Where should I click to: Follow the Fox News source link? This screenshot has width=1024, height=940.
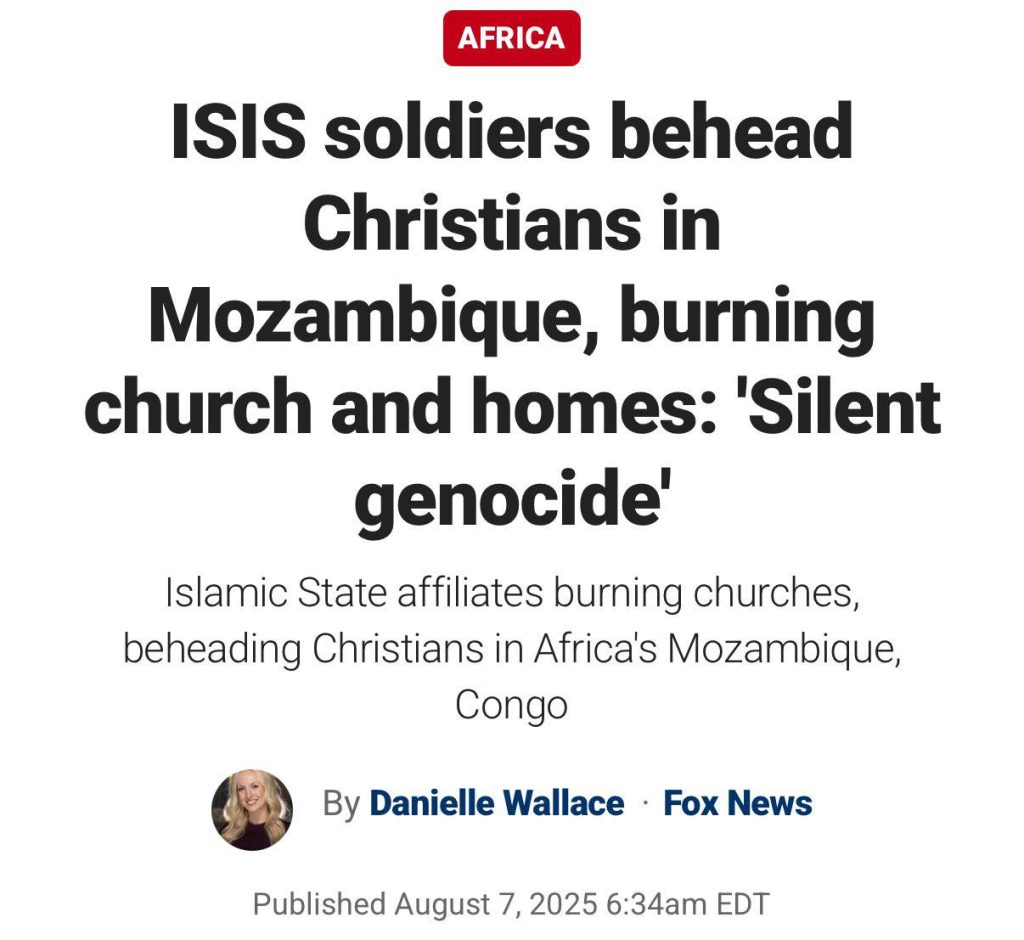point(738,803)
